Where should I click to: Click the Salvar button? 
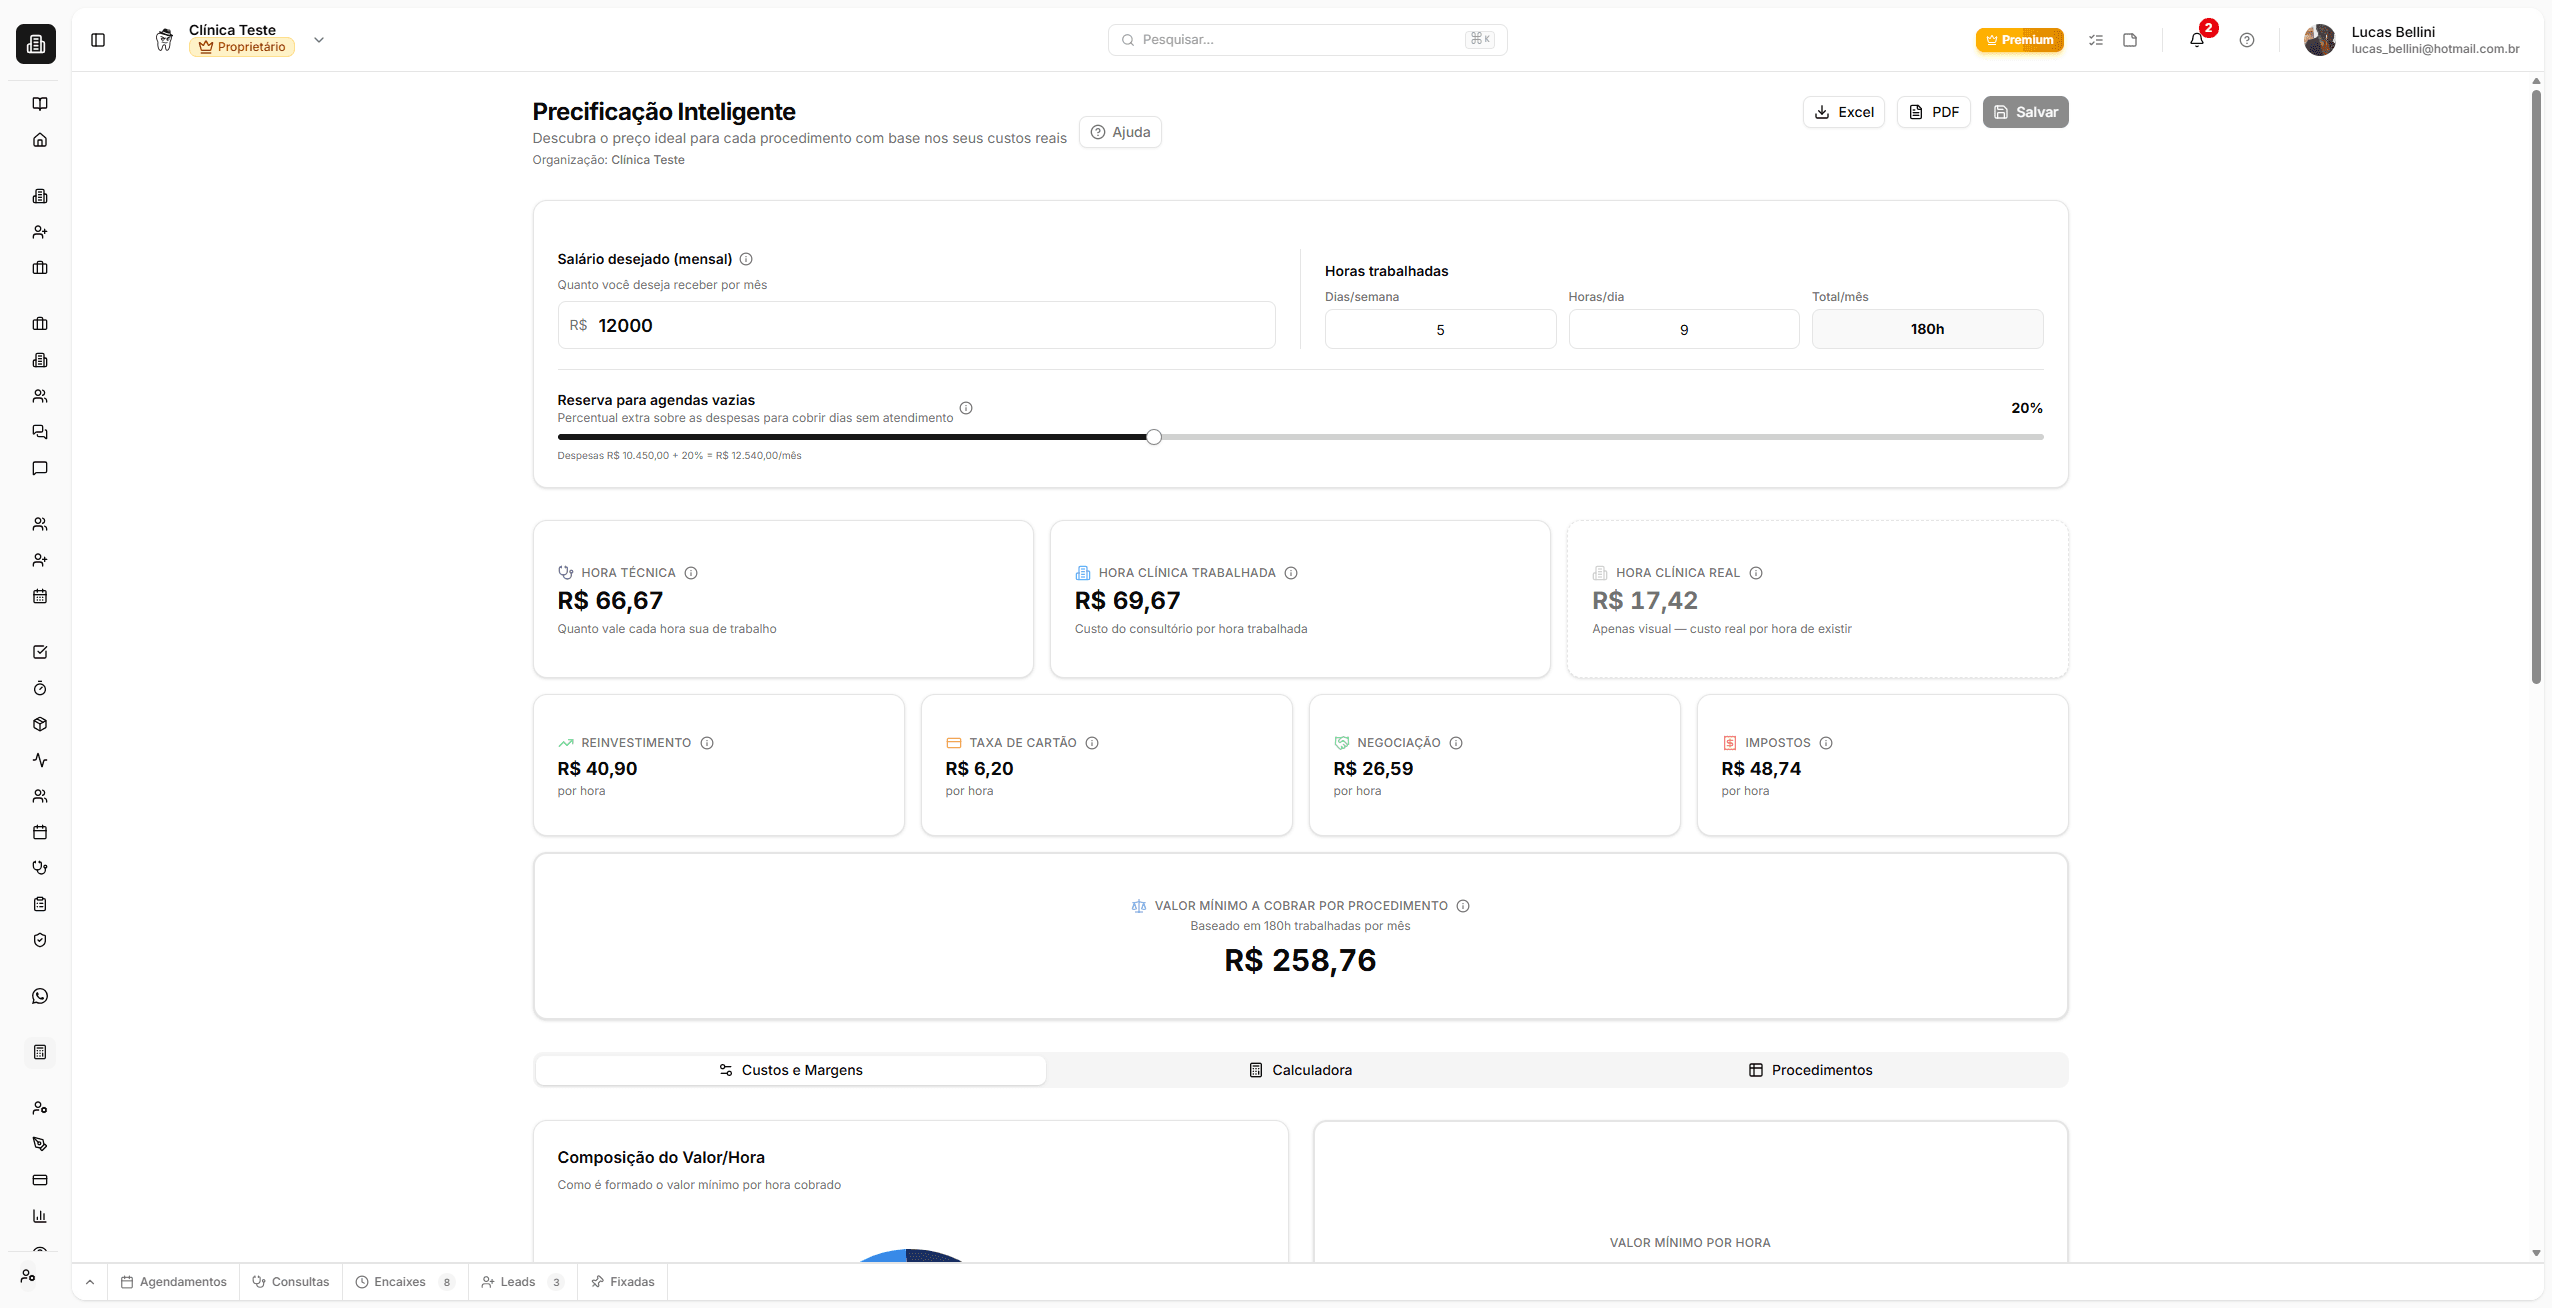tap(2025, 111)
